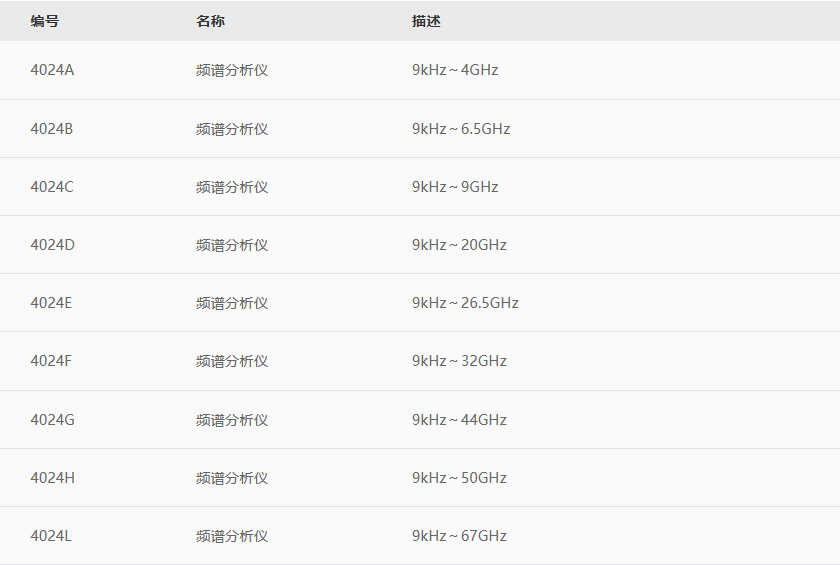
Task: Select model number 4024F
Action: coord(51,361)
